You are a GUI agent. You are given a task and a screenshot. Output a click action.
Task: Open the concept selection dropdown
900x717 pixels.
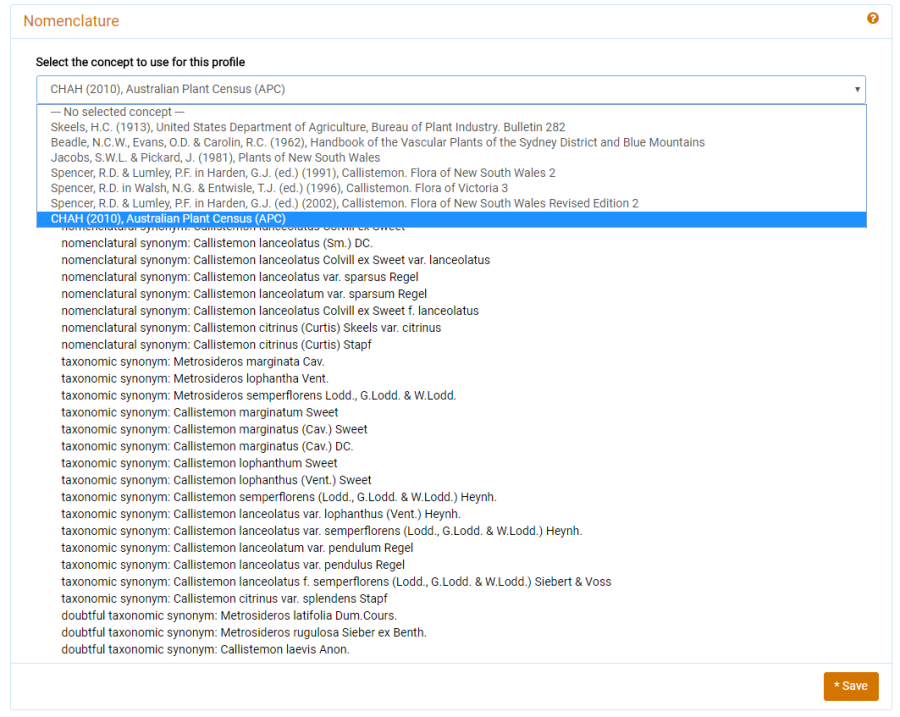click(450, 89)
